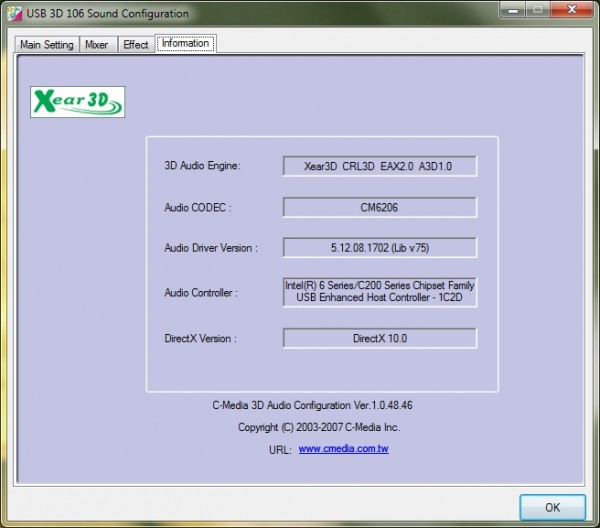Click the 'URL:' label
The image size is (600, 528).
pos(280,450)
